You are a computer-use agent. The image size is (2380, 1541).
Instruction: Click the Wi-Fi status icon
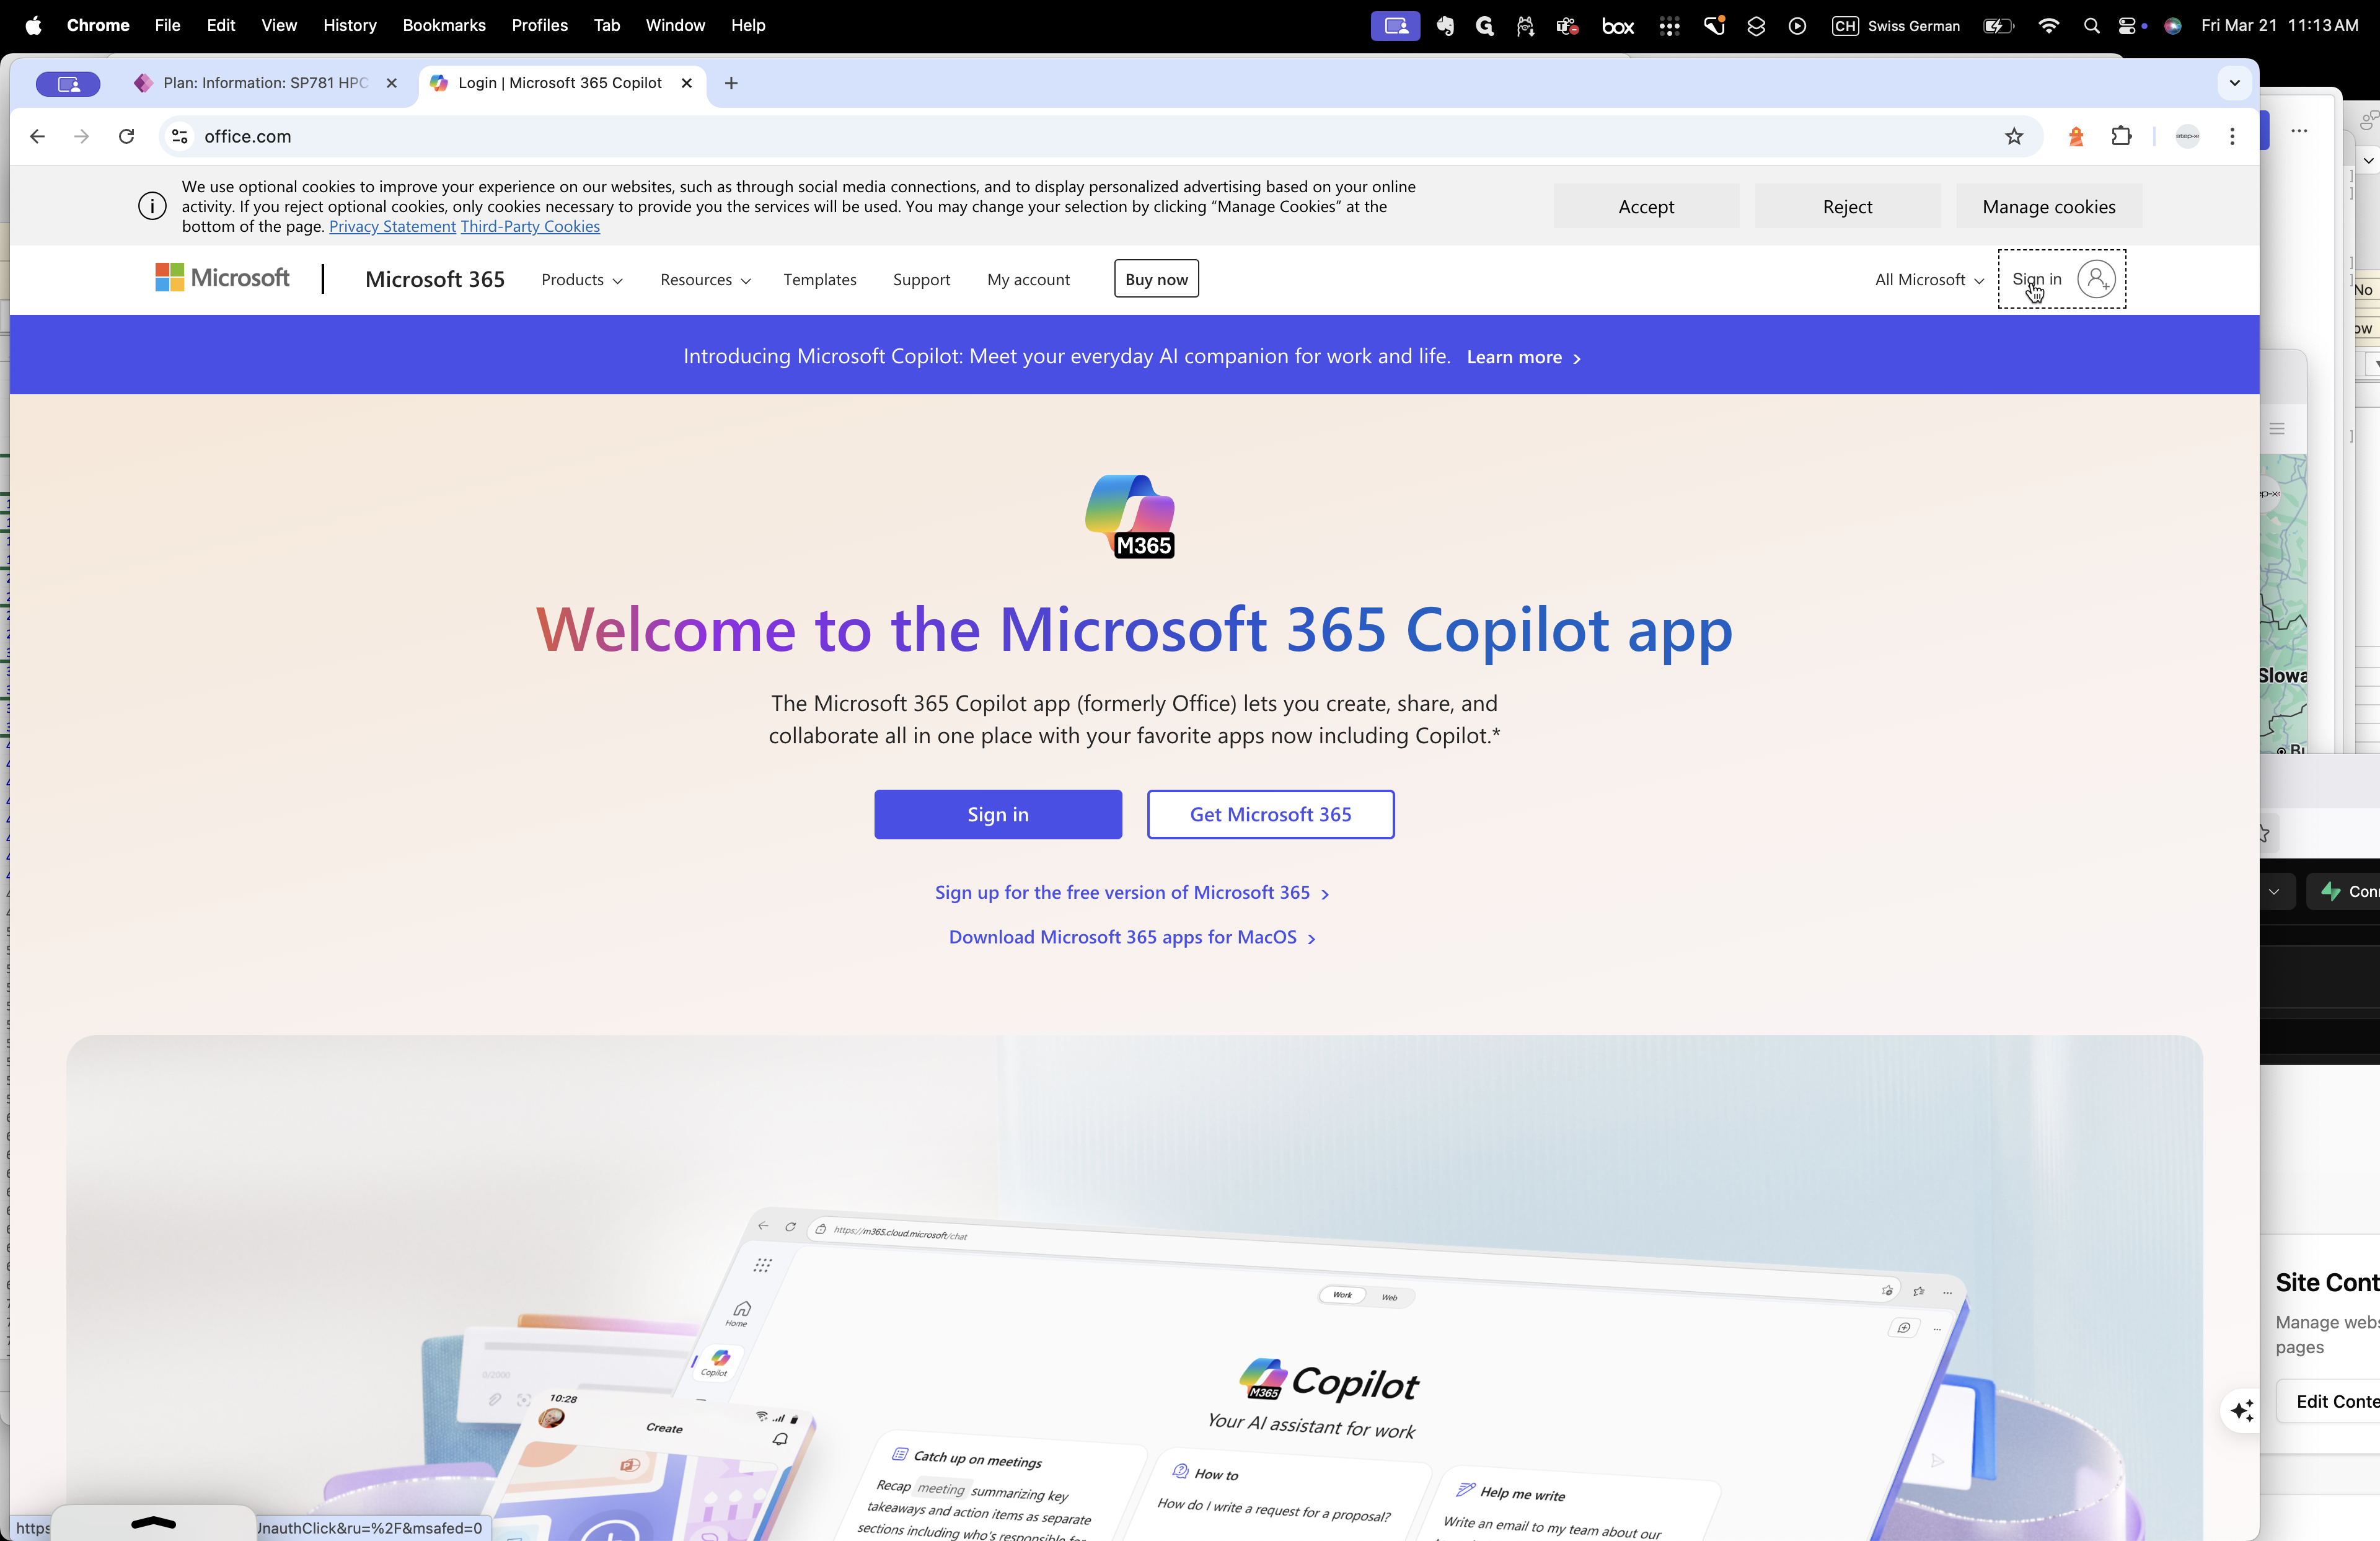[2049, 26]
